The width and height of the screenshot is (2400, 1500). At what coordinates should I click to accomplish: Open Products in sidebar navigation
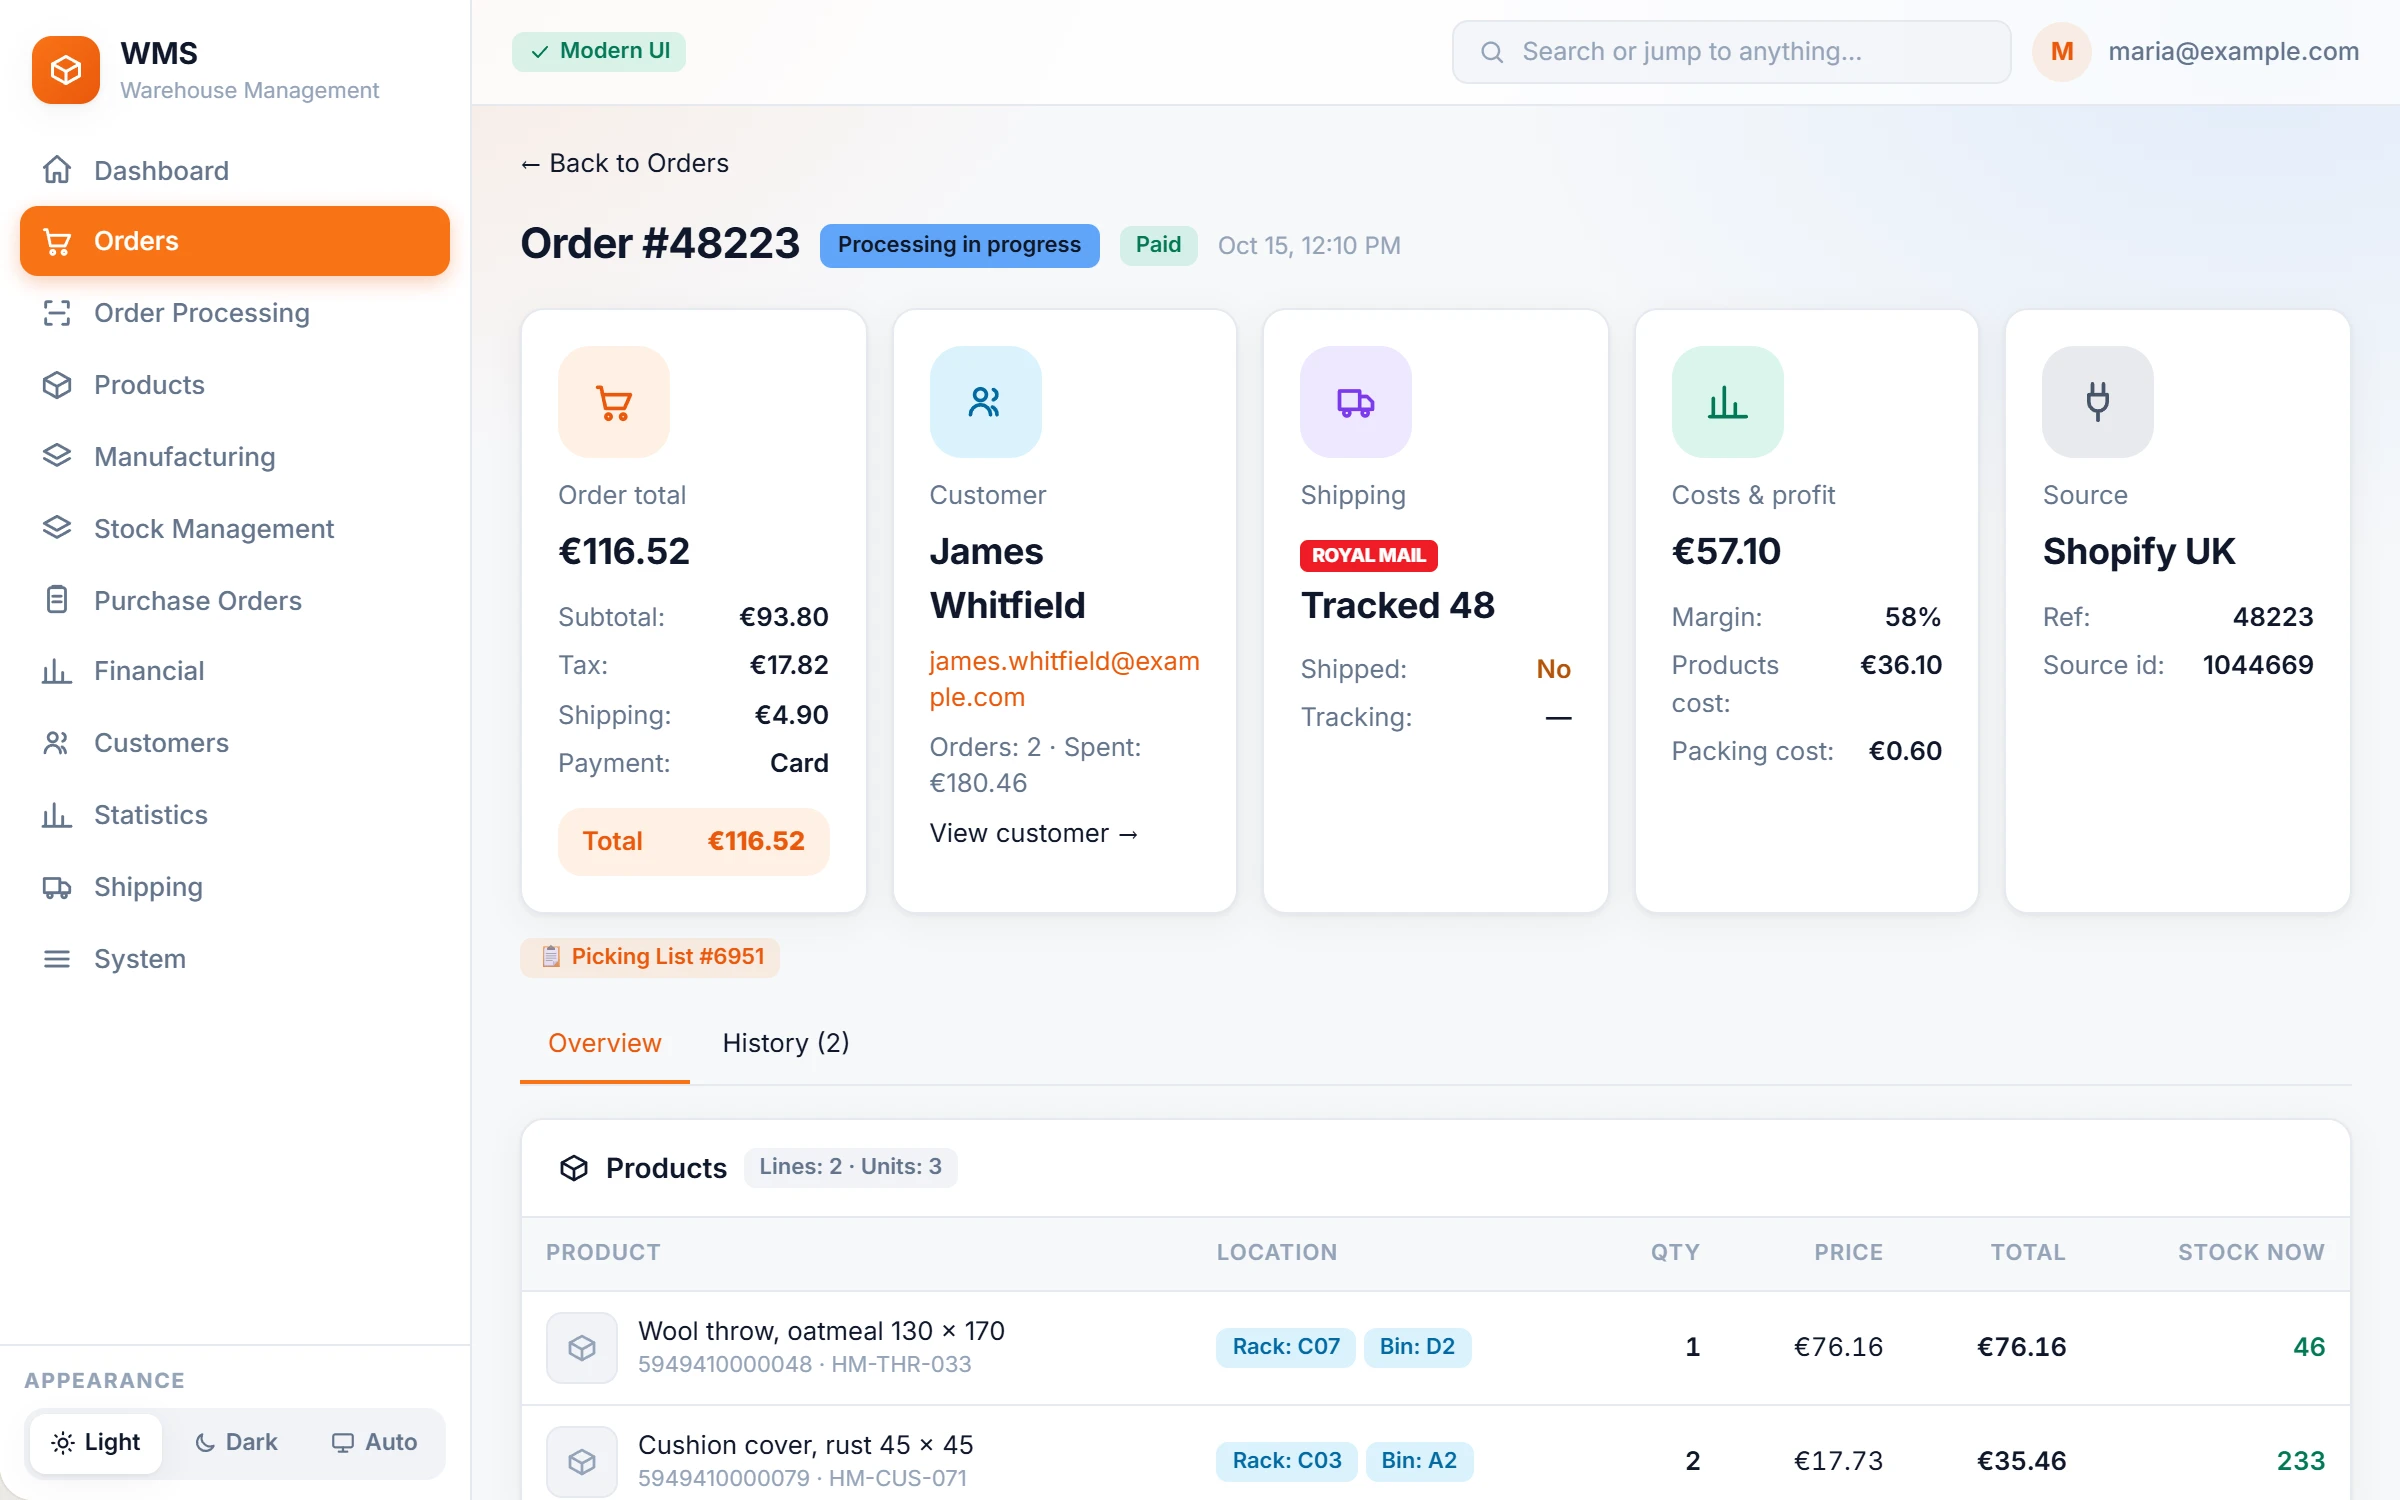click(x=235, y=385)
